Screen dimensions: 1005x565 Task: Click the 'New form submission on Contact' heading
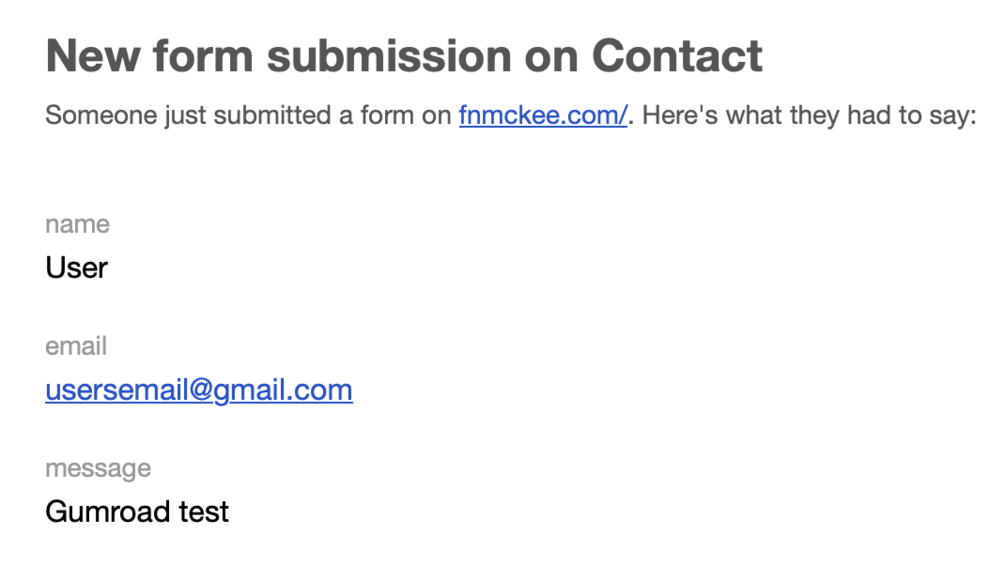(404, 56)
